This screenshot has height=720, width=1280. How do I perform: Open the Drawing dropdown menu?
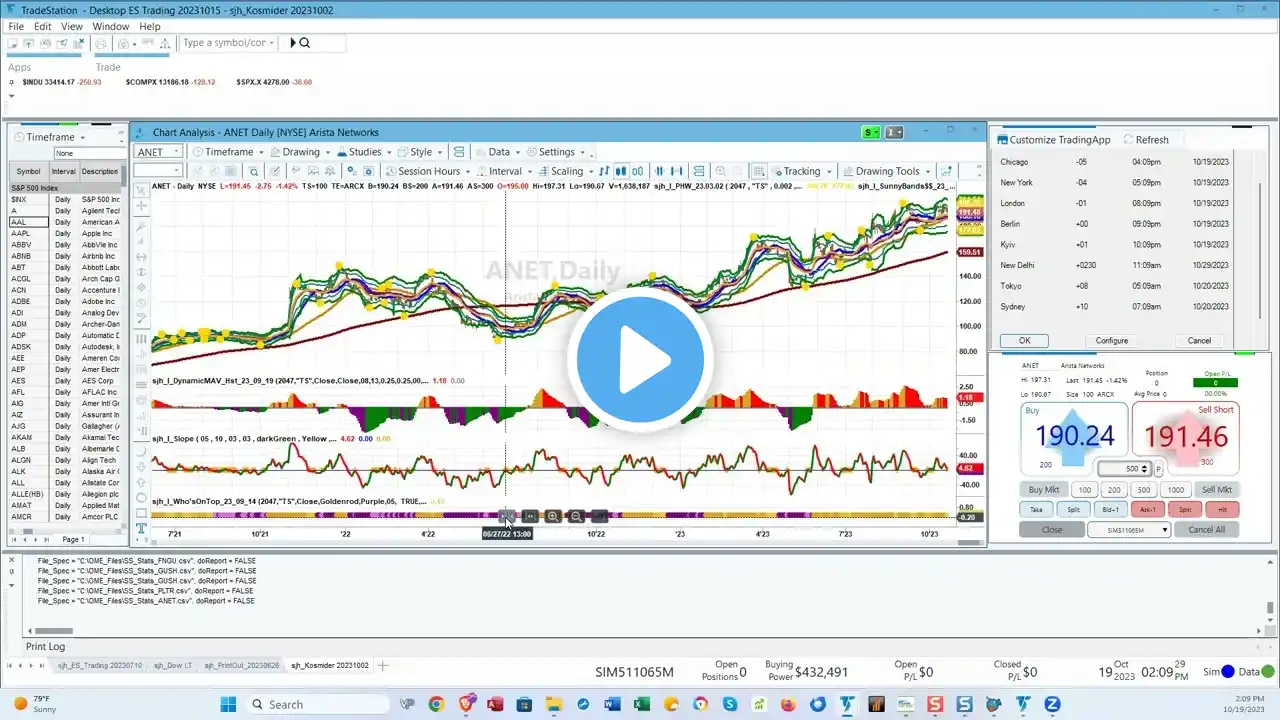[x=301, y=152]
